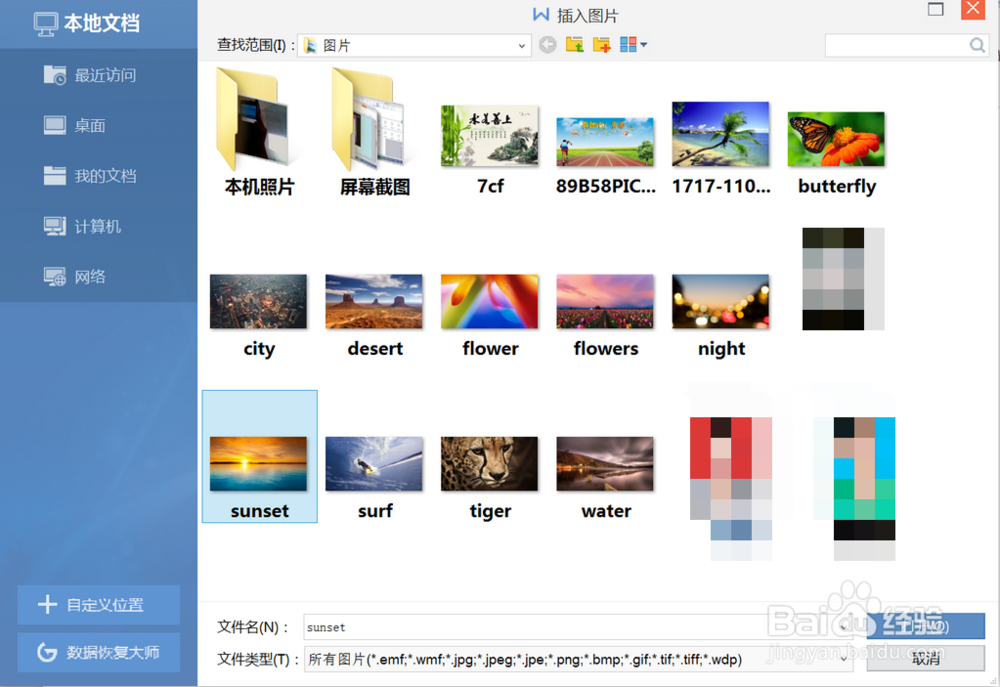Expand the 查找范围 folder dropdown
Image resolution: width=1000 pixels, height=687 pixels.
pos(522,46)
